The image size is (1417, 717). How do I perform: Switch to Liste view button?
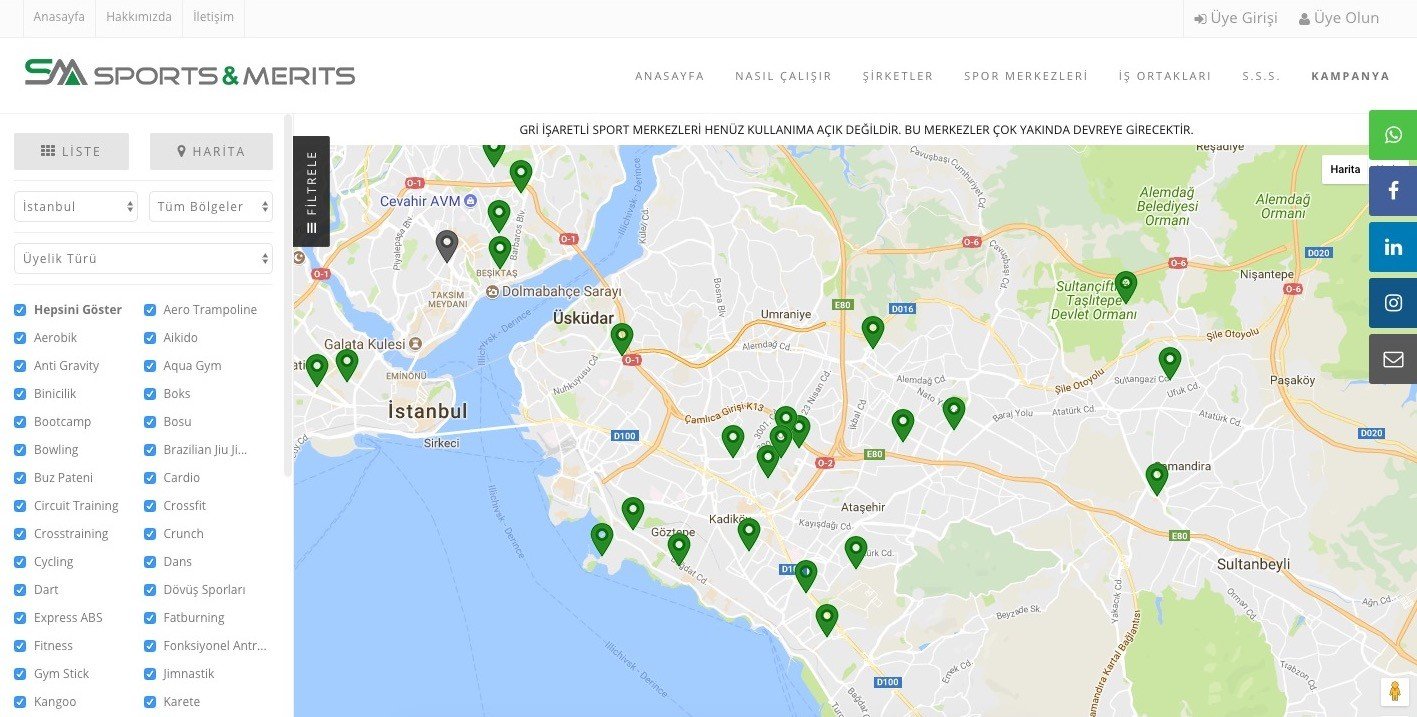71,152
